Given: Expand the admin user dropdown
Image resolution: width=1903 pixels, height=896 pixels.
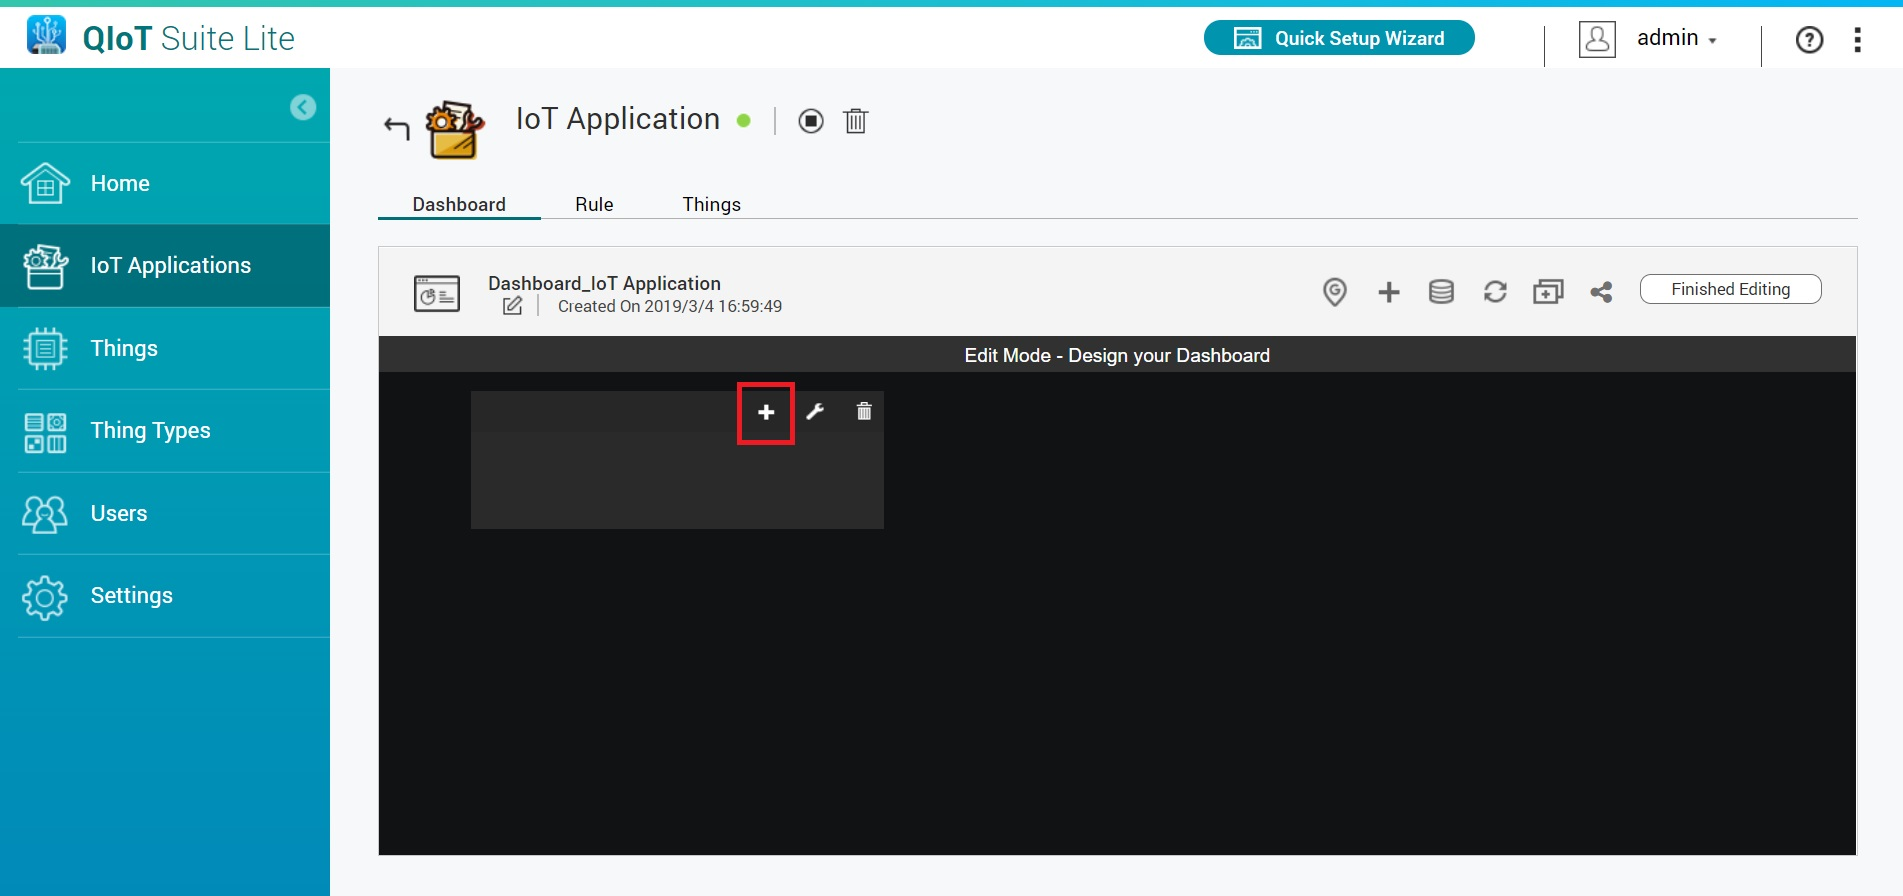Looking at the screenshot, I should [1676, 39].
